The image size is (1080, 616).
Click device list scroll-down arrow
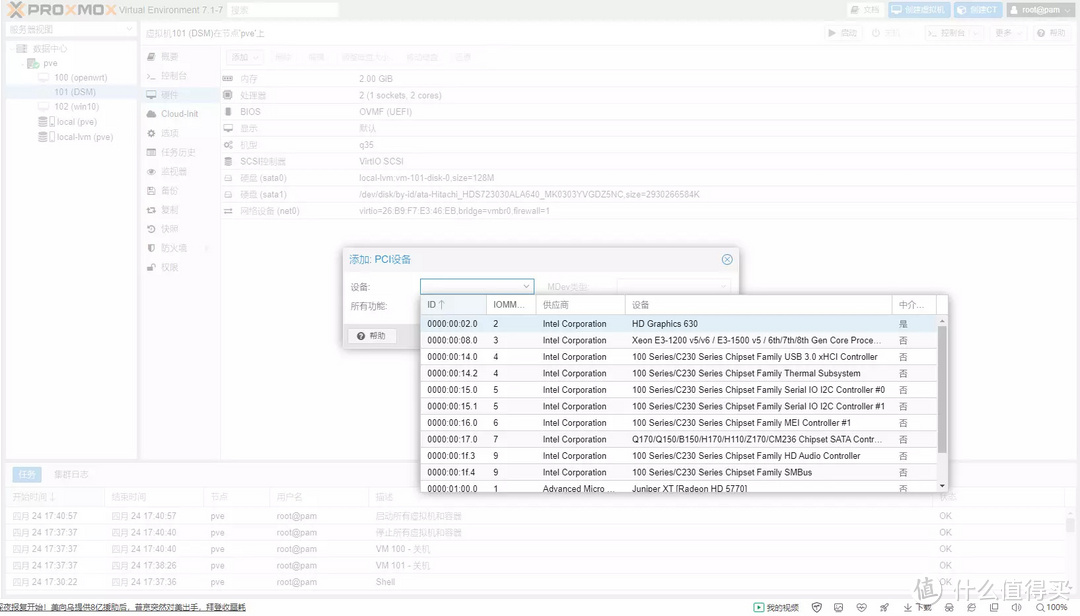click(x=942, y=486)
